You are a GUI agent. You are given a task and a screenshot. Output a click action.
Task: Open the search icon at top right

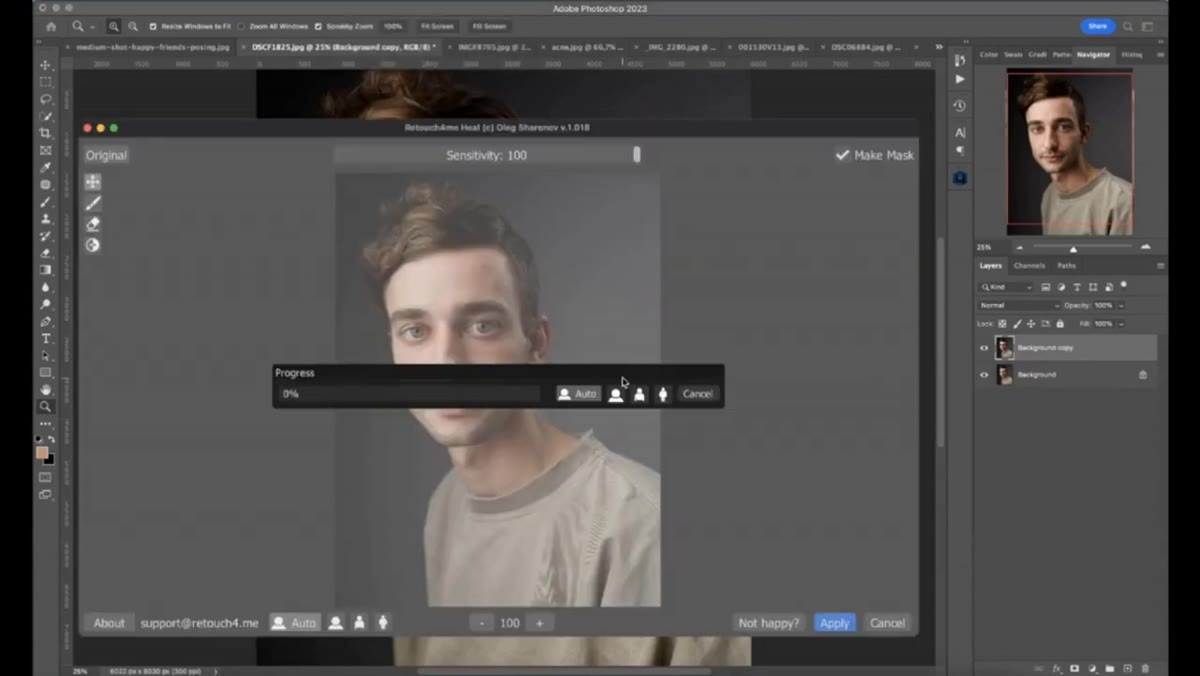pyautogui.click(x=1128, y=26)
